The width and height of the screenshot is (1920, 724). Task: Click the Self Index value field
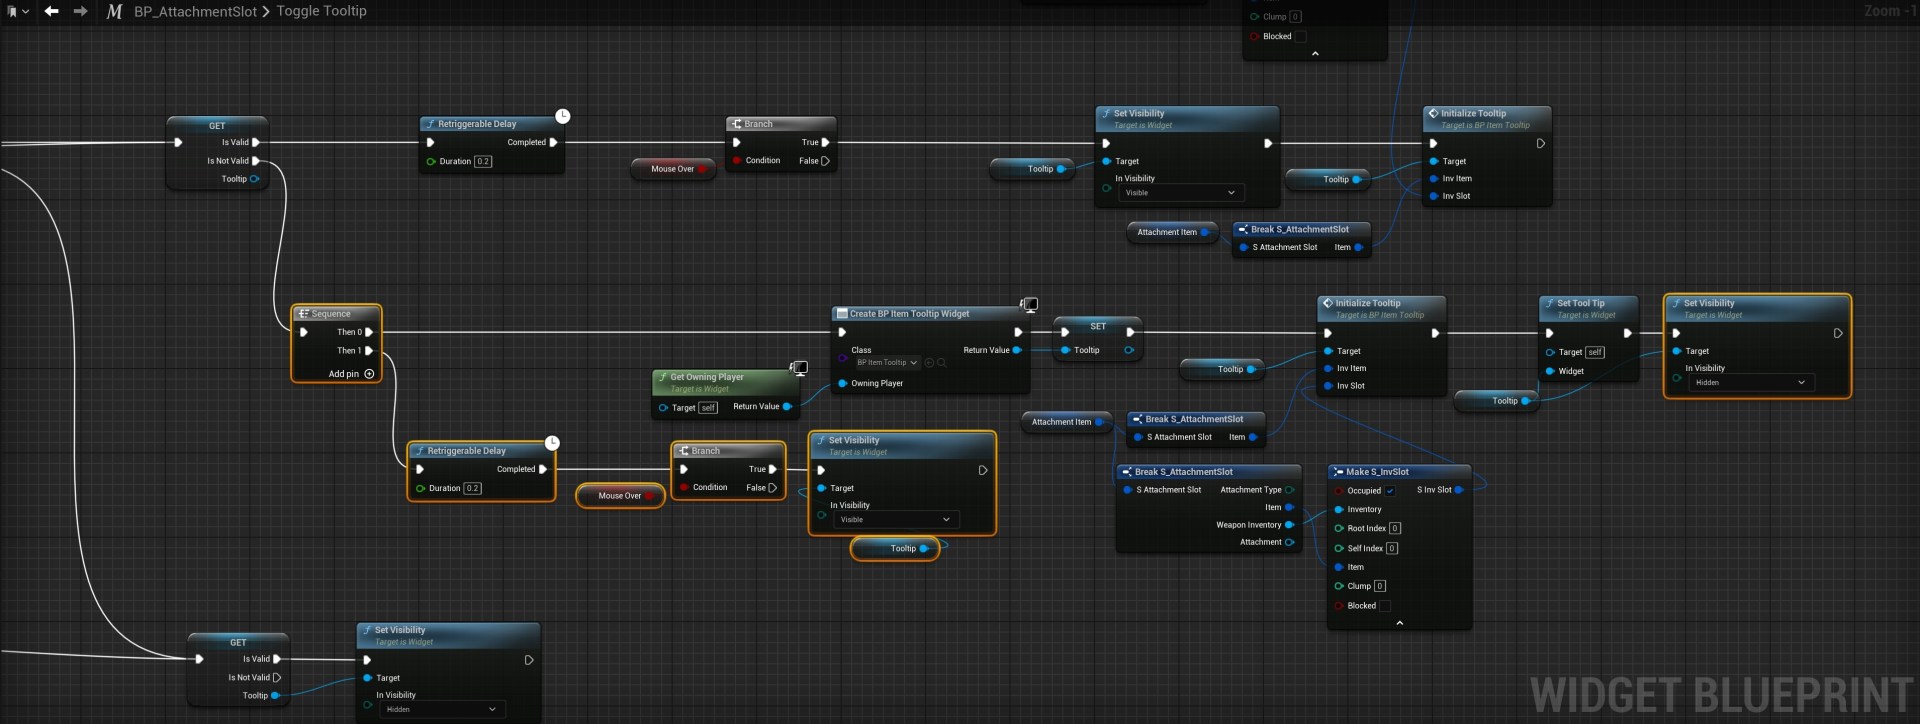click(x=1392, y=549)
